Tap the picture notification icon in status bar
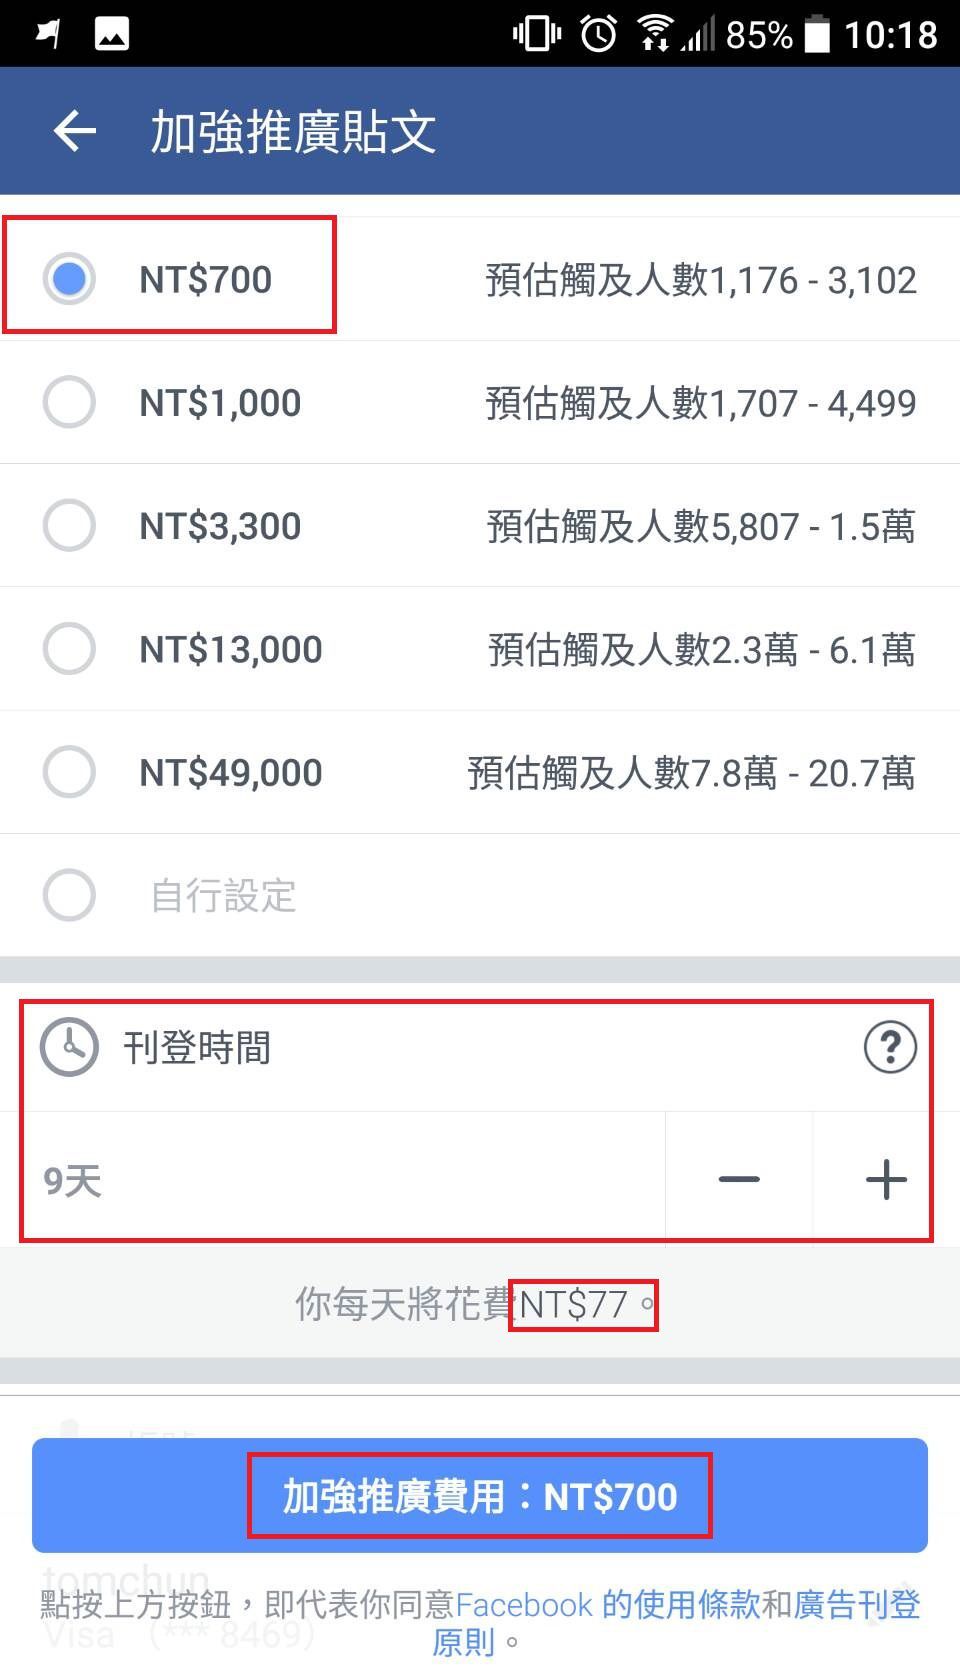Image resolution: width=960 pixels, height=1668 pixels. [x=111, y=34]
